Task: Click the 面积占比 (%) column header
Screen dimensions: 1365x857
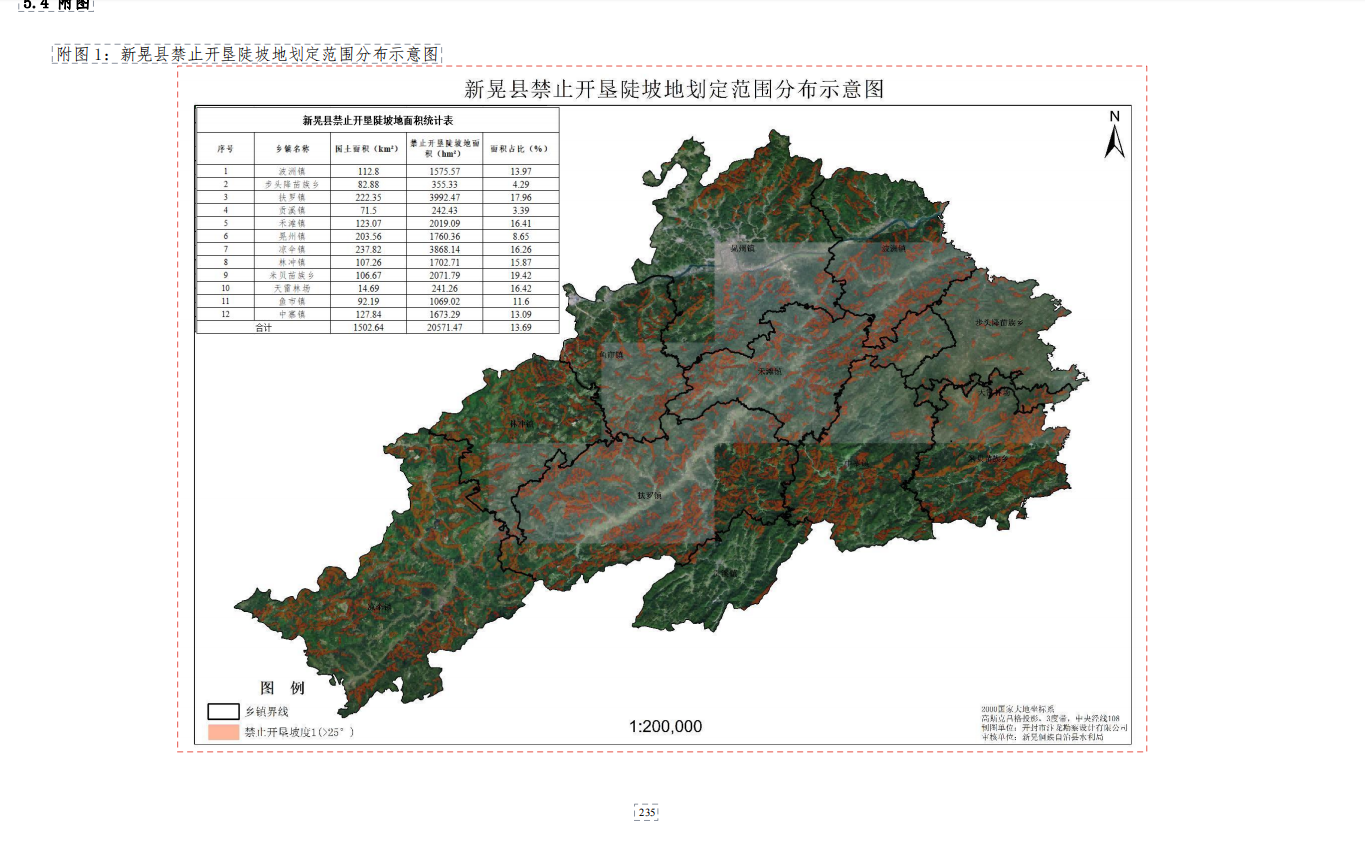Action: (x=520, y=148)
